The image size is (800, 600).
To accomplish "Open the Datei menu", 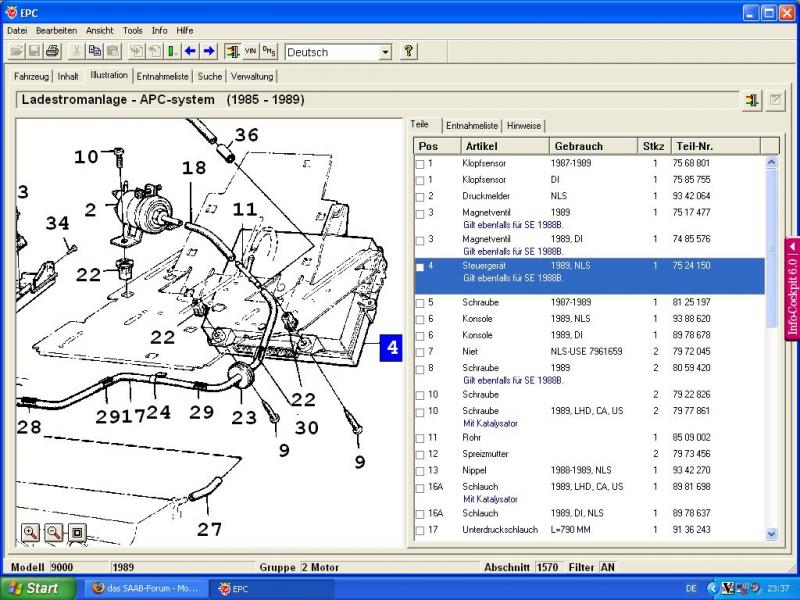I will tap(17, 31).
